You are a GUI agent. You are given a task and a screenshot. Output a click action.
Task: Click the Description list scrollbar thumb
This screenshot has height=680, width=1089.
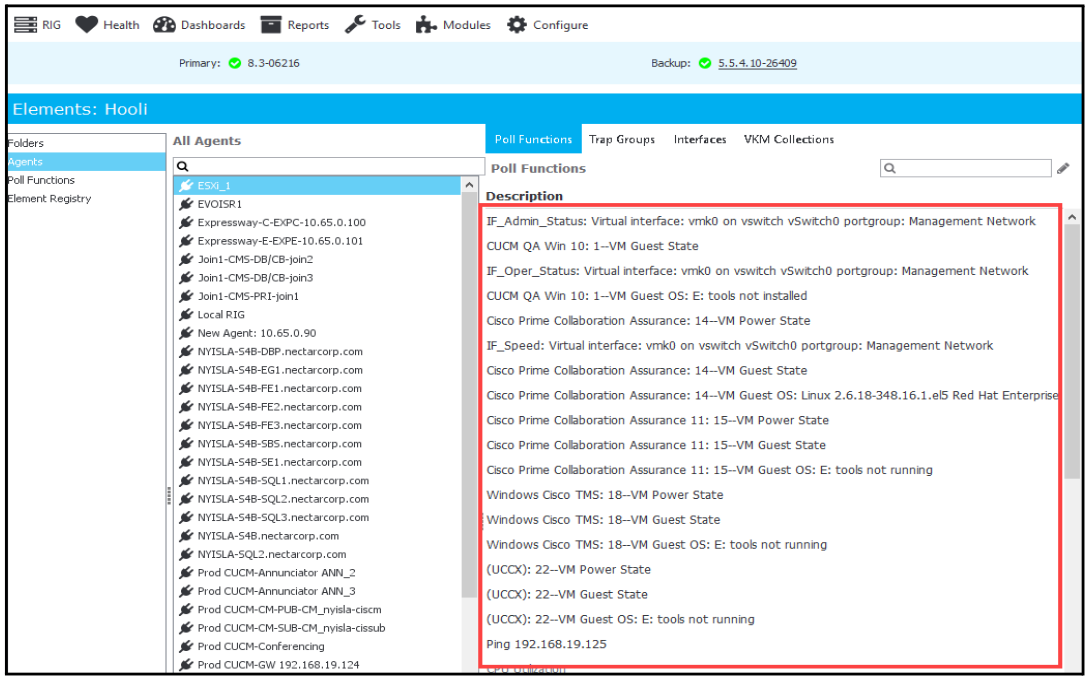coord(1071,351)
